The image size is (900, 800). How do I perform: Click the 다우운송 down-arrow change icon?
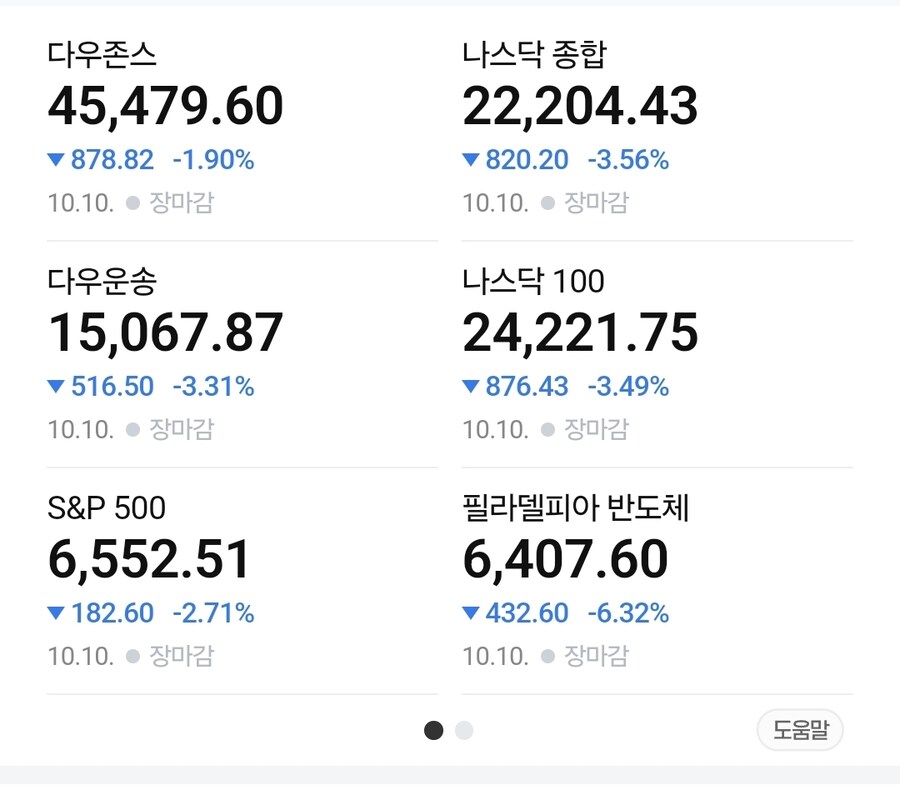click(56, 387)
